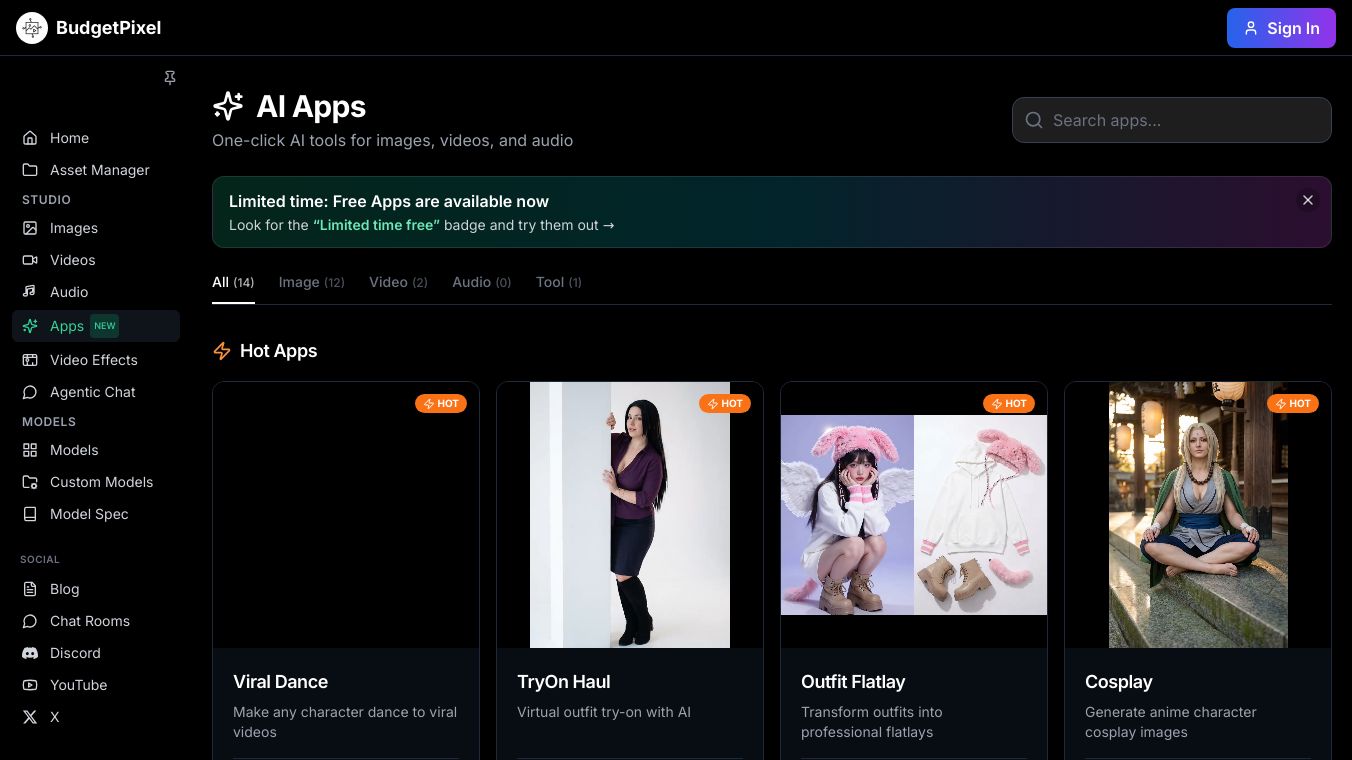Select the Tool apps tab

(558, 282)
